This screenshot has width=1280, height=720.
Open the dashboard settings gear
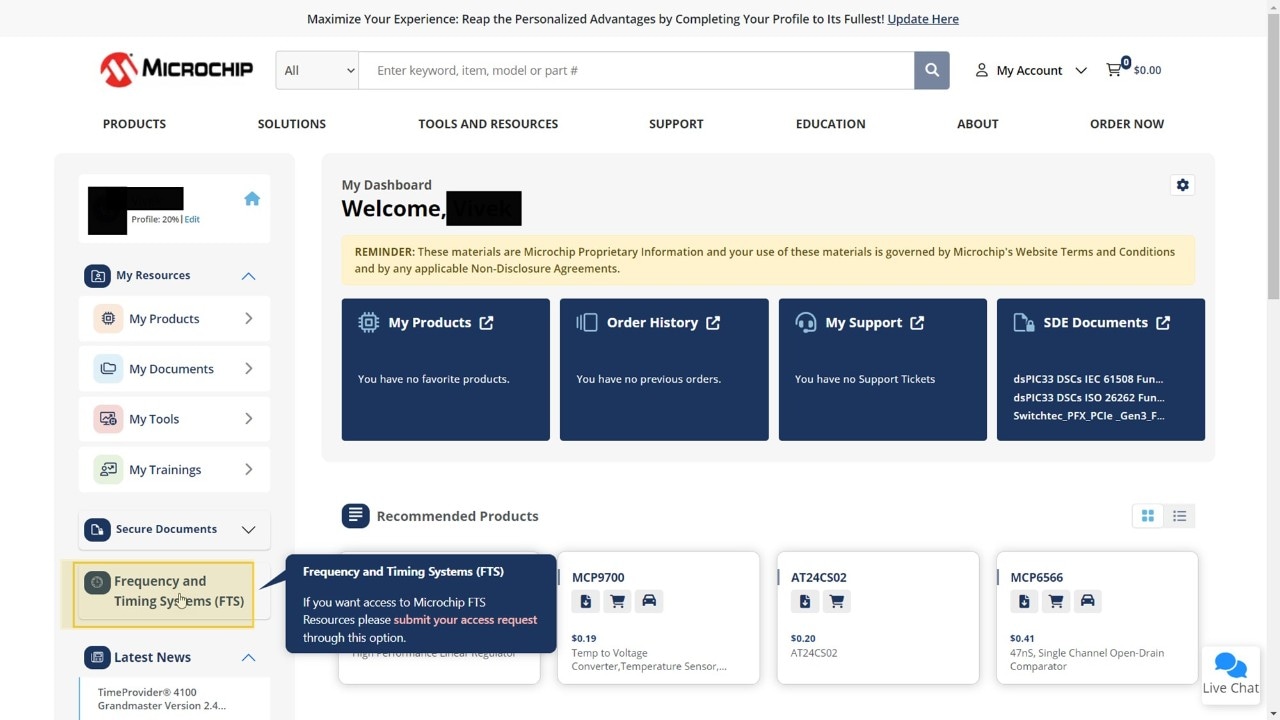pos(1183,185)
